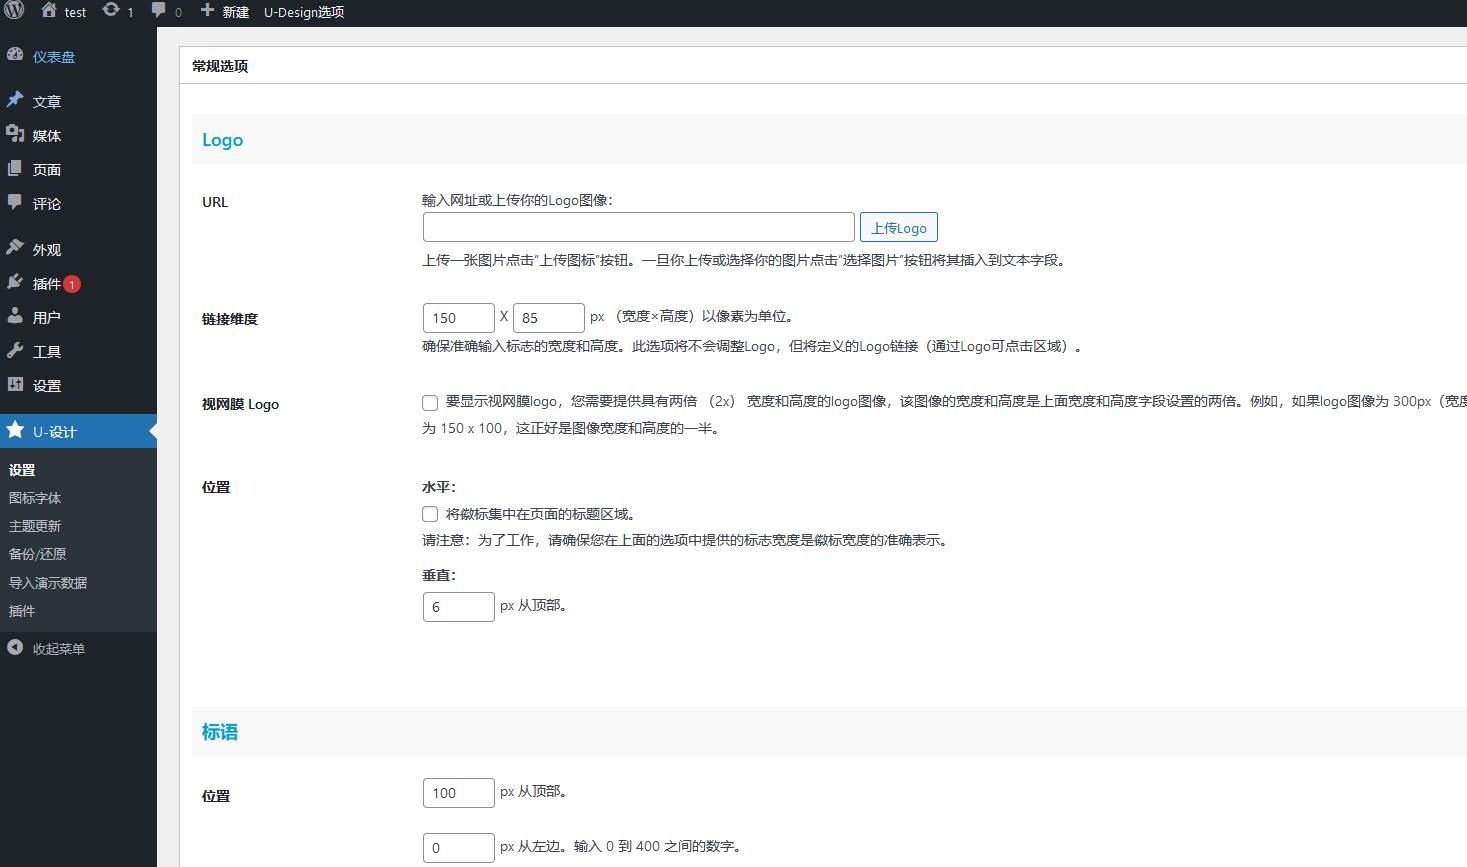Click the pin icon for Posts

(15, 100)
